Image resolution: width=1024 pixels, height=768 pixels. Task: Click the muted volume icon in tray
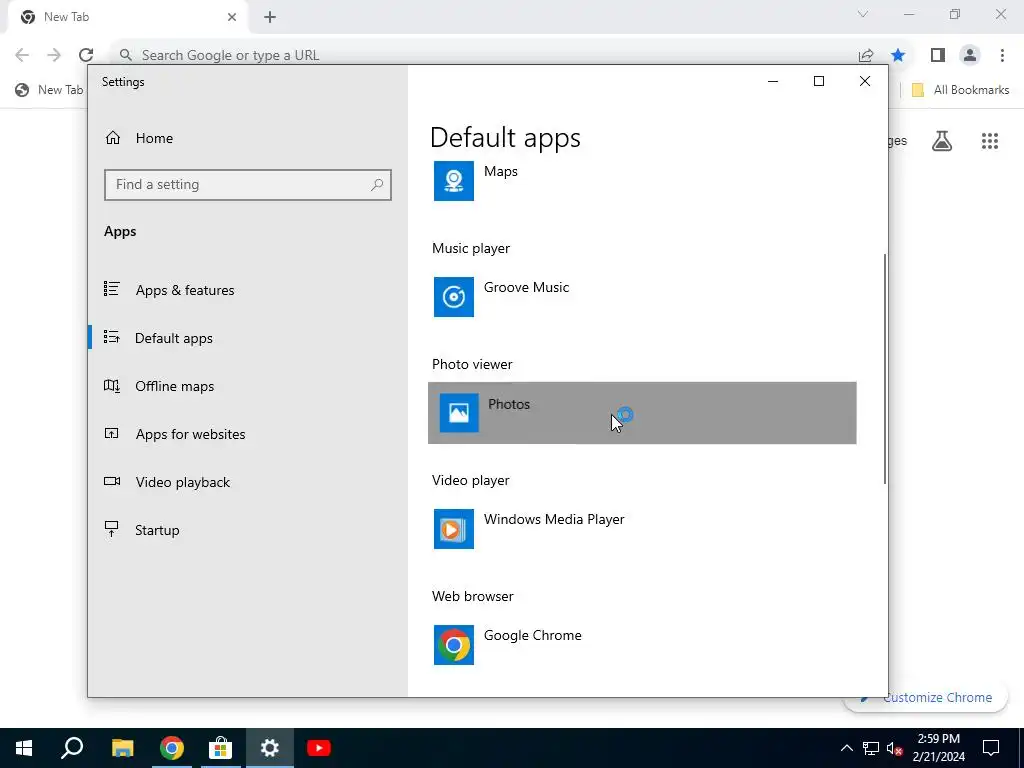894,748
